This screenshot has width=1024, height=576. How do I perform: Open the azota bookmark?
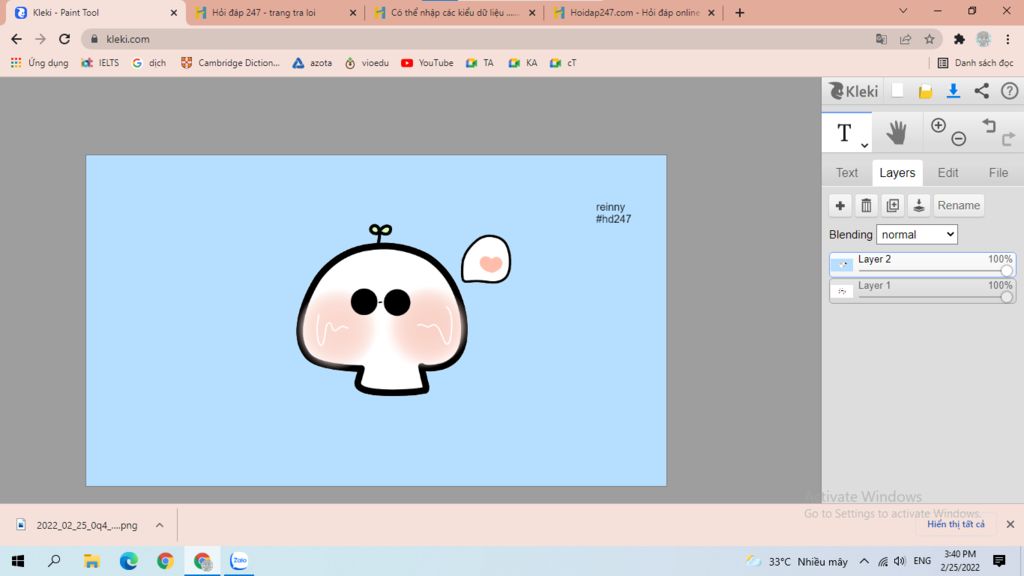click(x=312, y=63)
